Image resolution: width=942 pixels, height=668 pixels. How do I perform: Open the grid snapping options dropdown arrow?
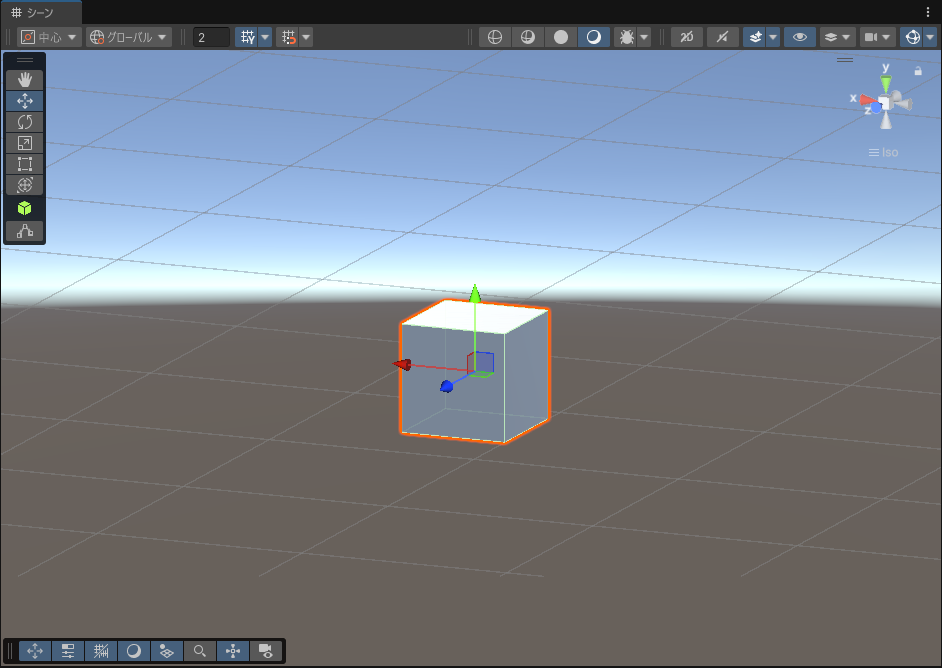coord(306,37)
